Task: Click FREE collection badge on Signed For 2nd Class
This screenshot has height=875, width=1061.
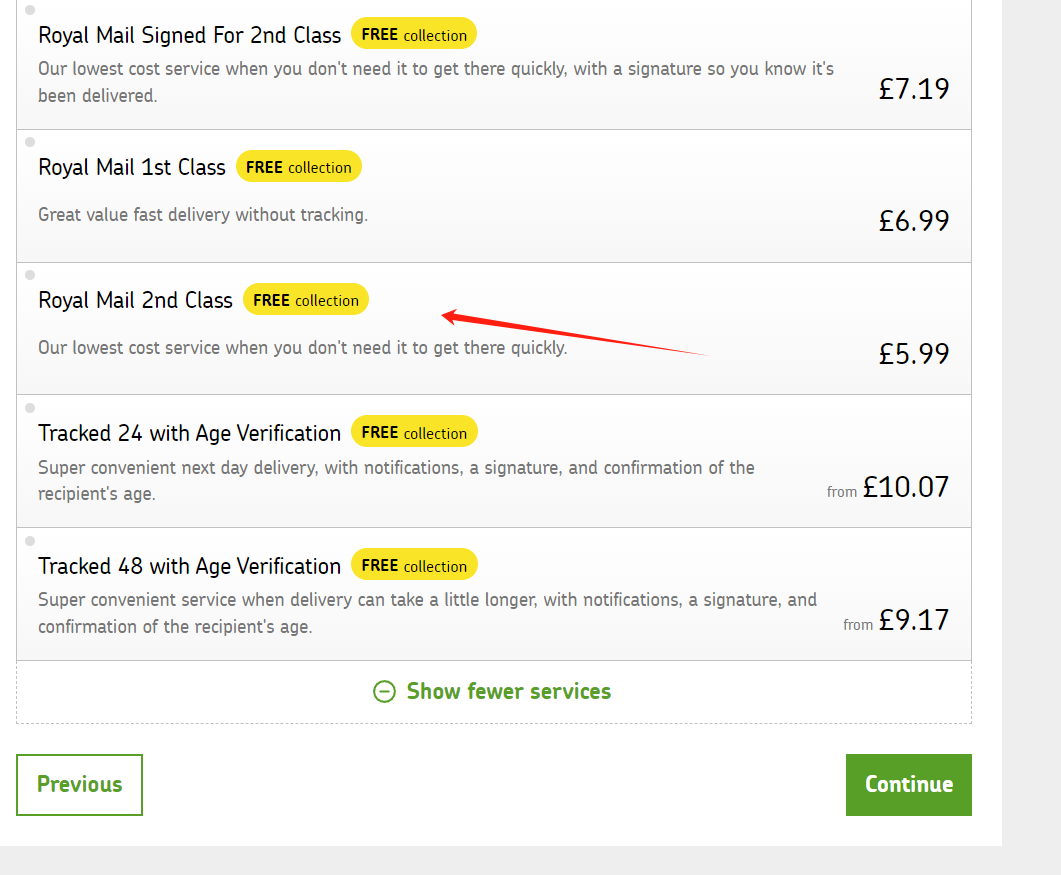Action: point(414,34)
